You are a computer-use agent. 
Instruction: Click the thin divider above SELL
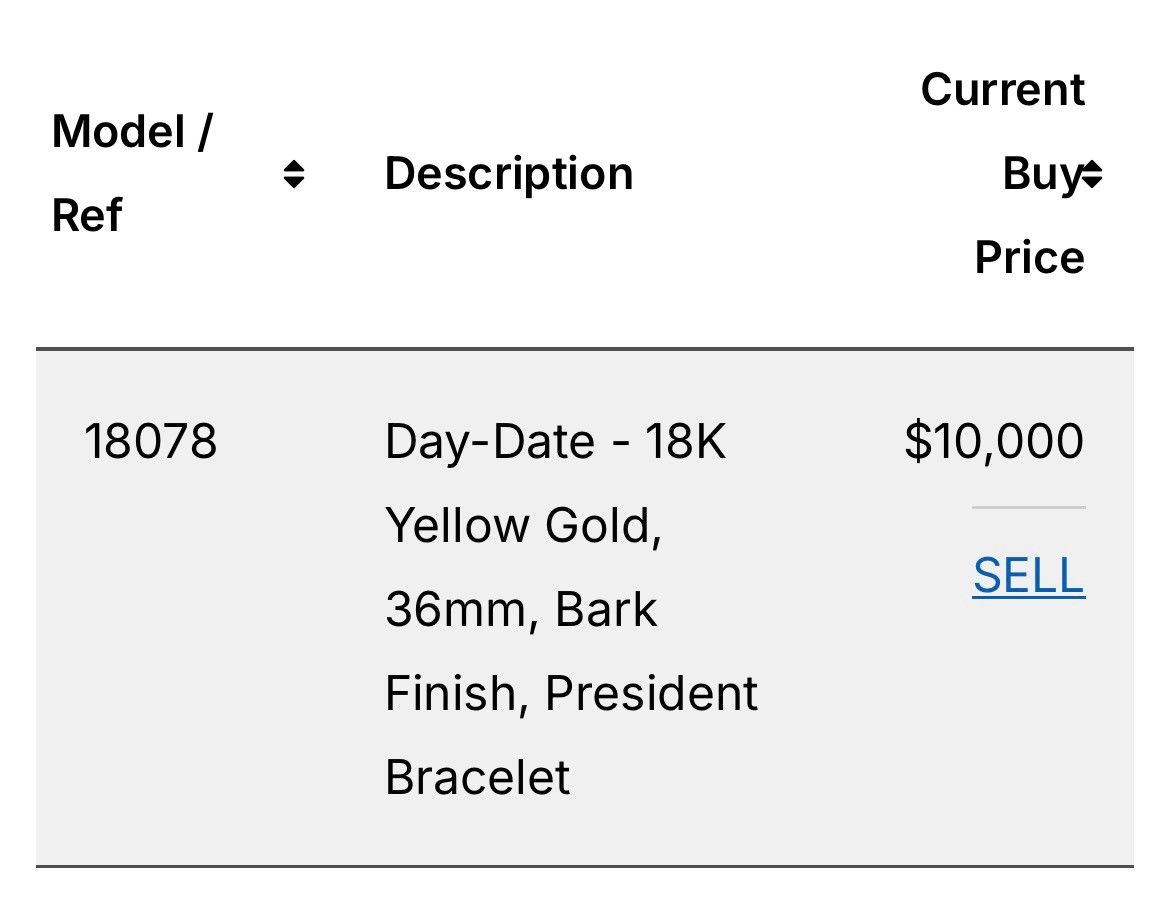point(1029,507)
